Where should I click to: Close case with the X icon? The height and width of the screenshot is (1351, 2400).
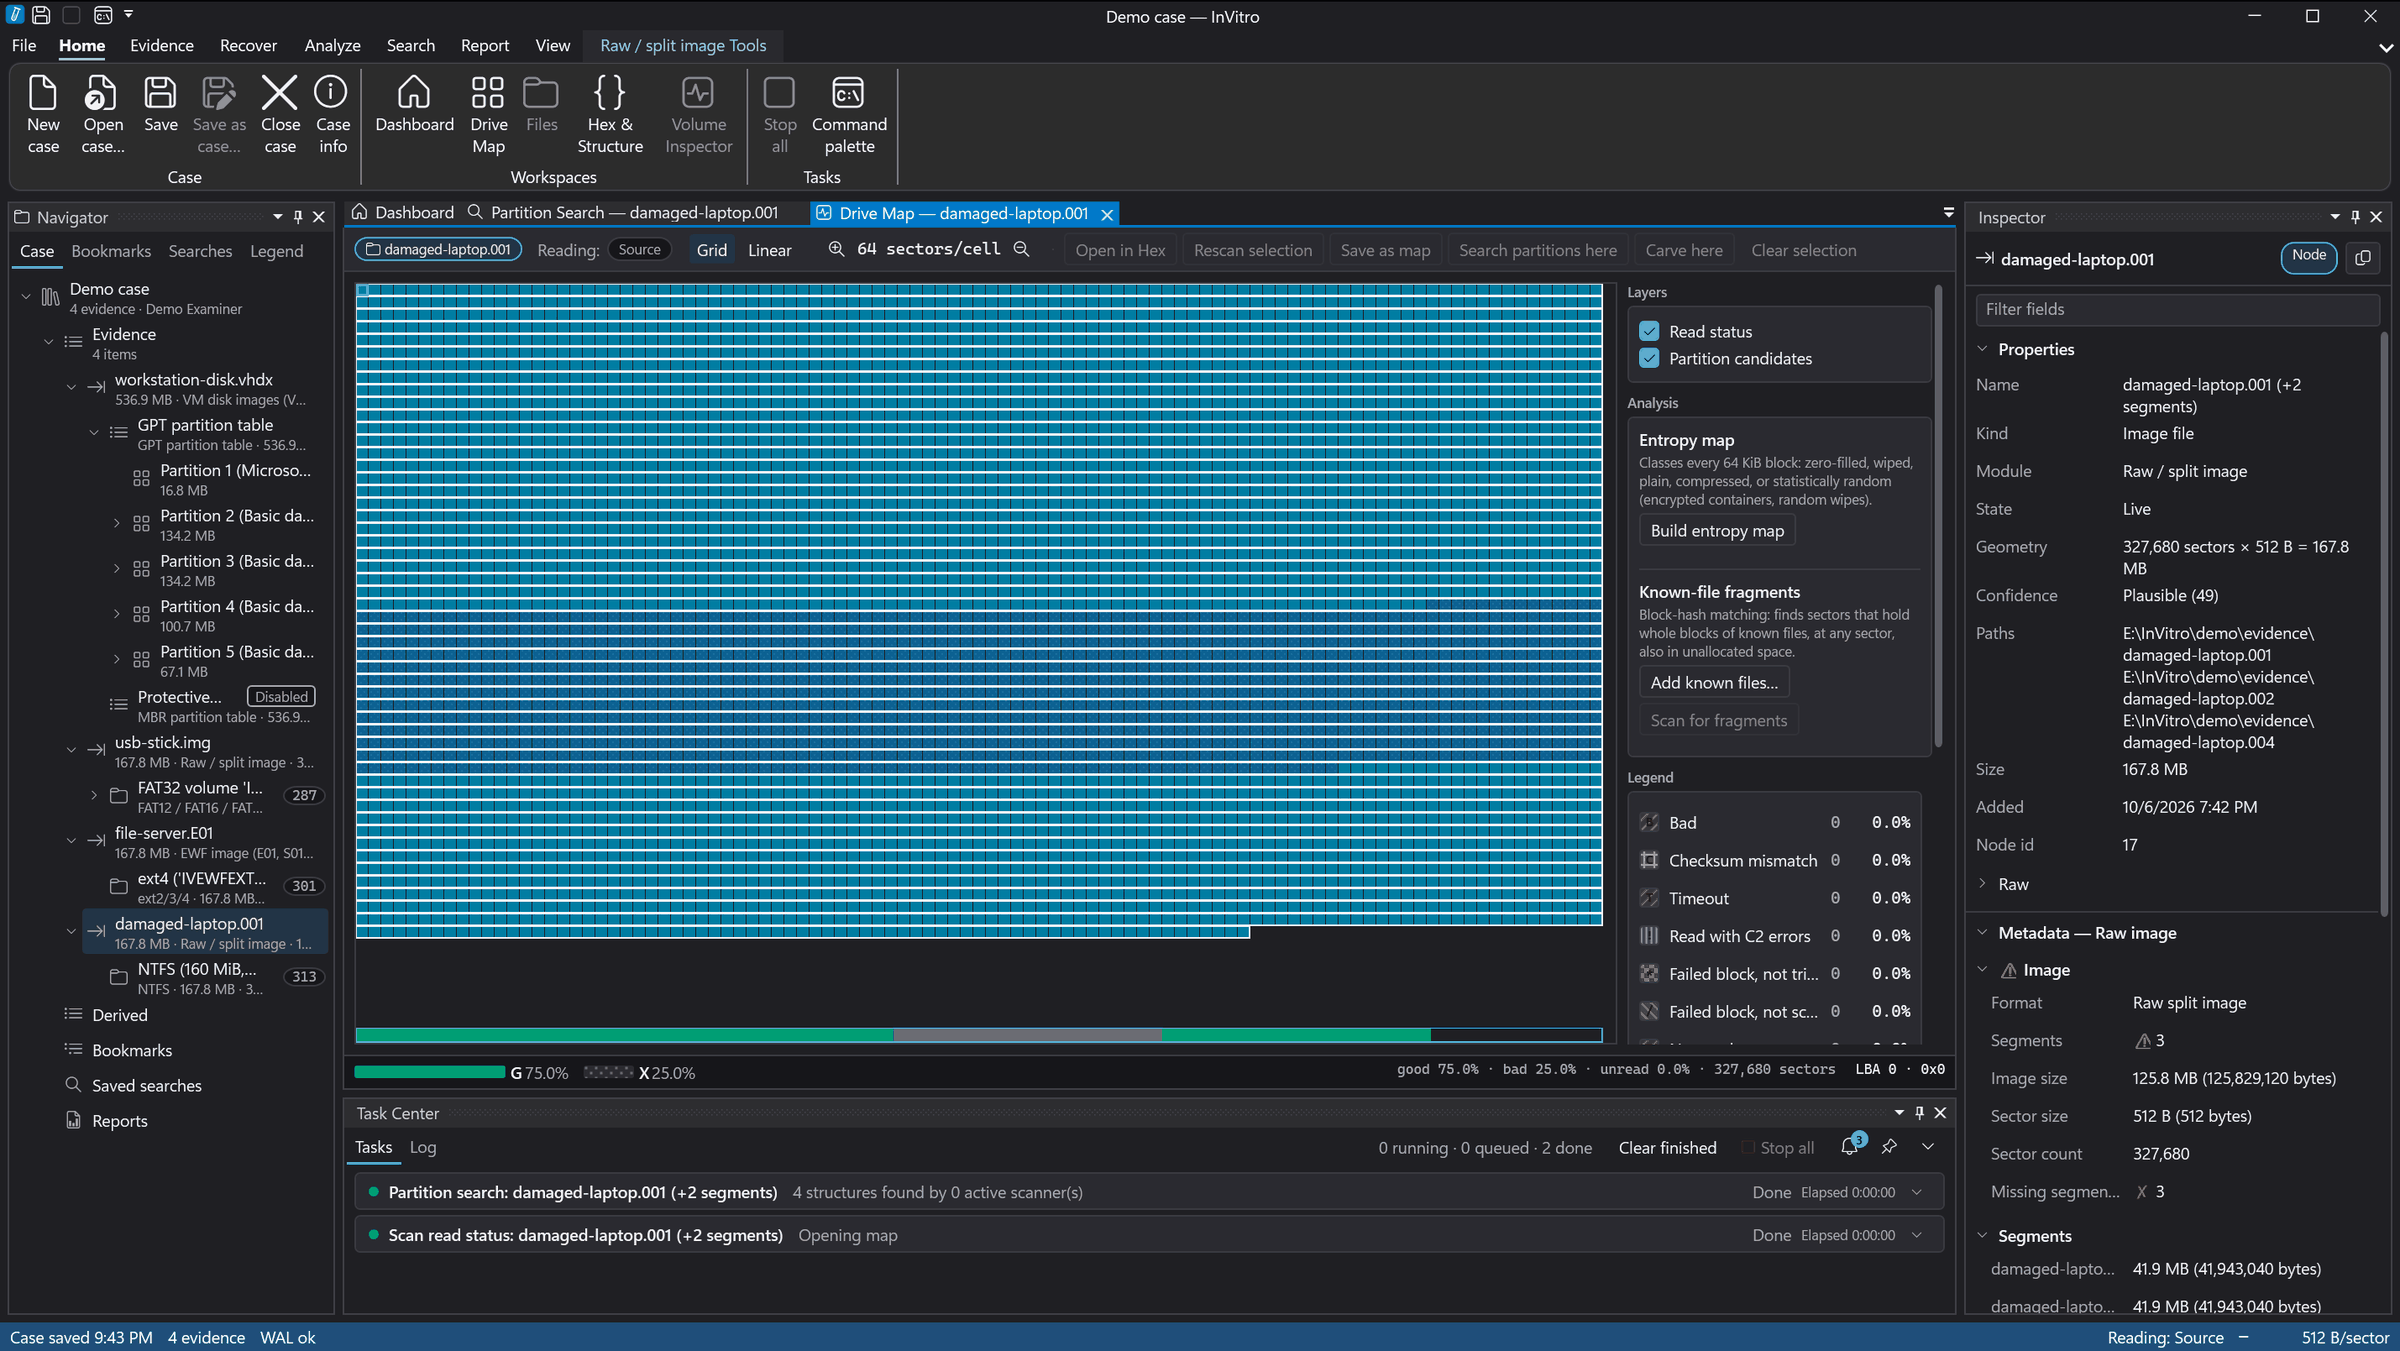pos(280,114)
